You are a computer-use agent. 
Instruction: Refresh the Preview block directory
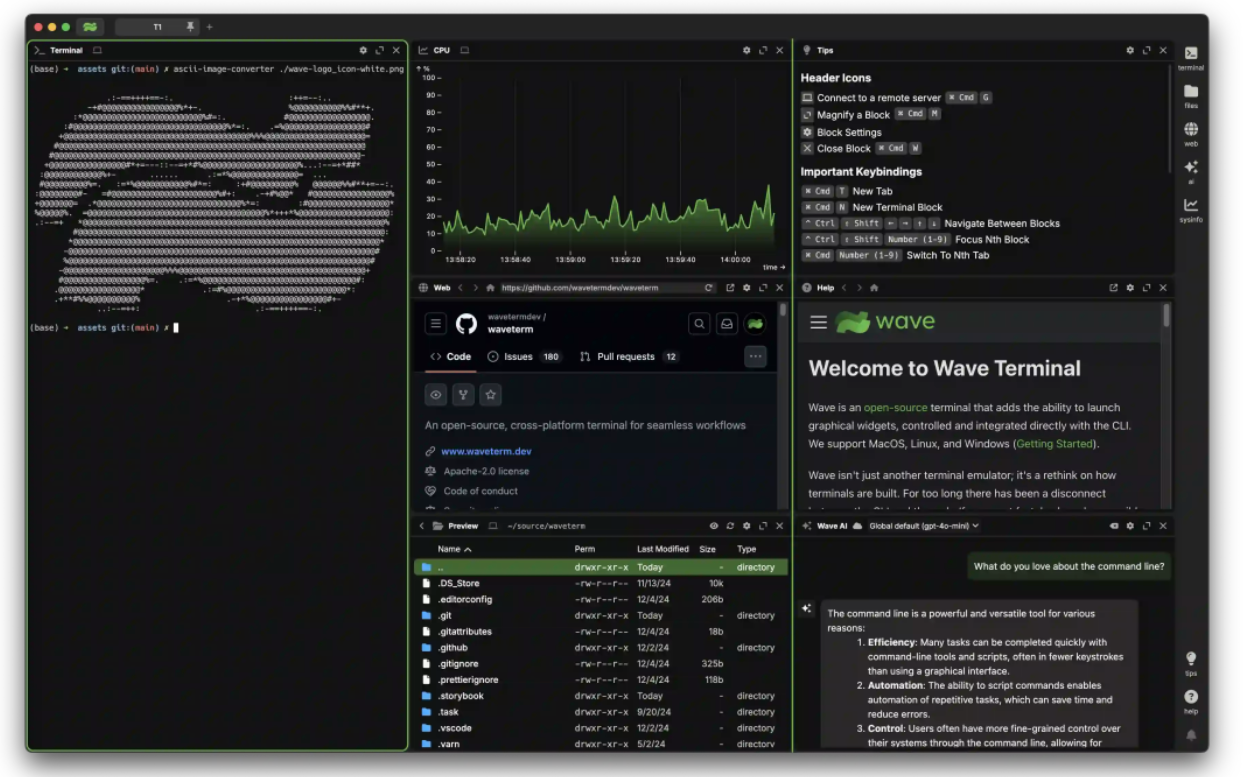[x=730, y=526]
